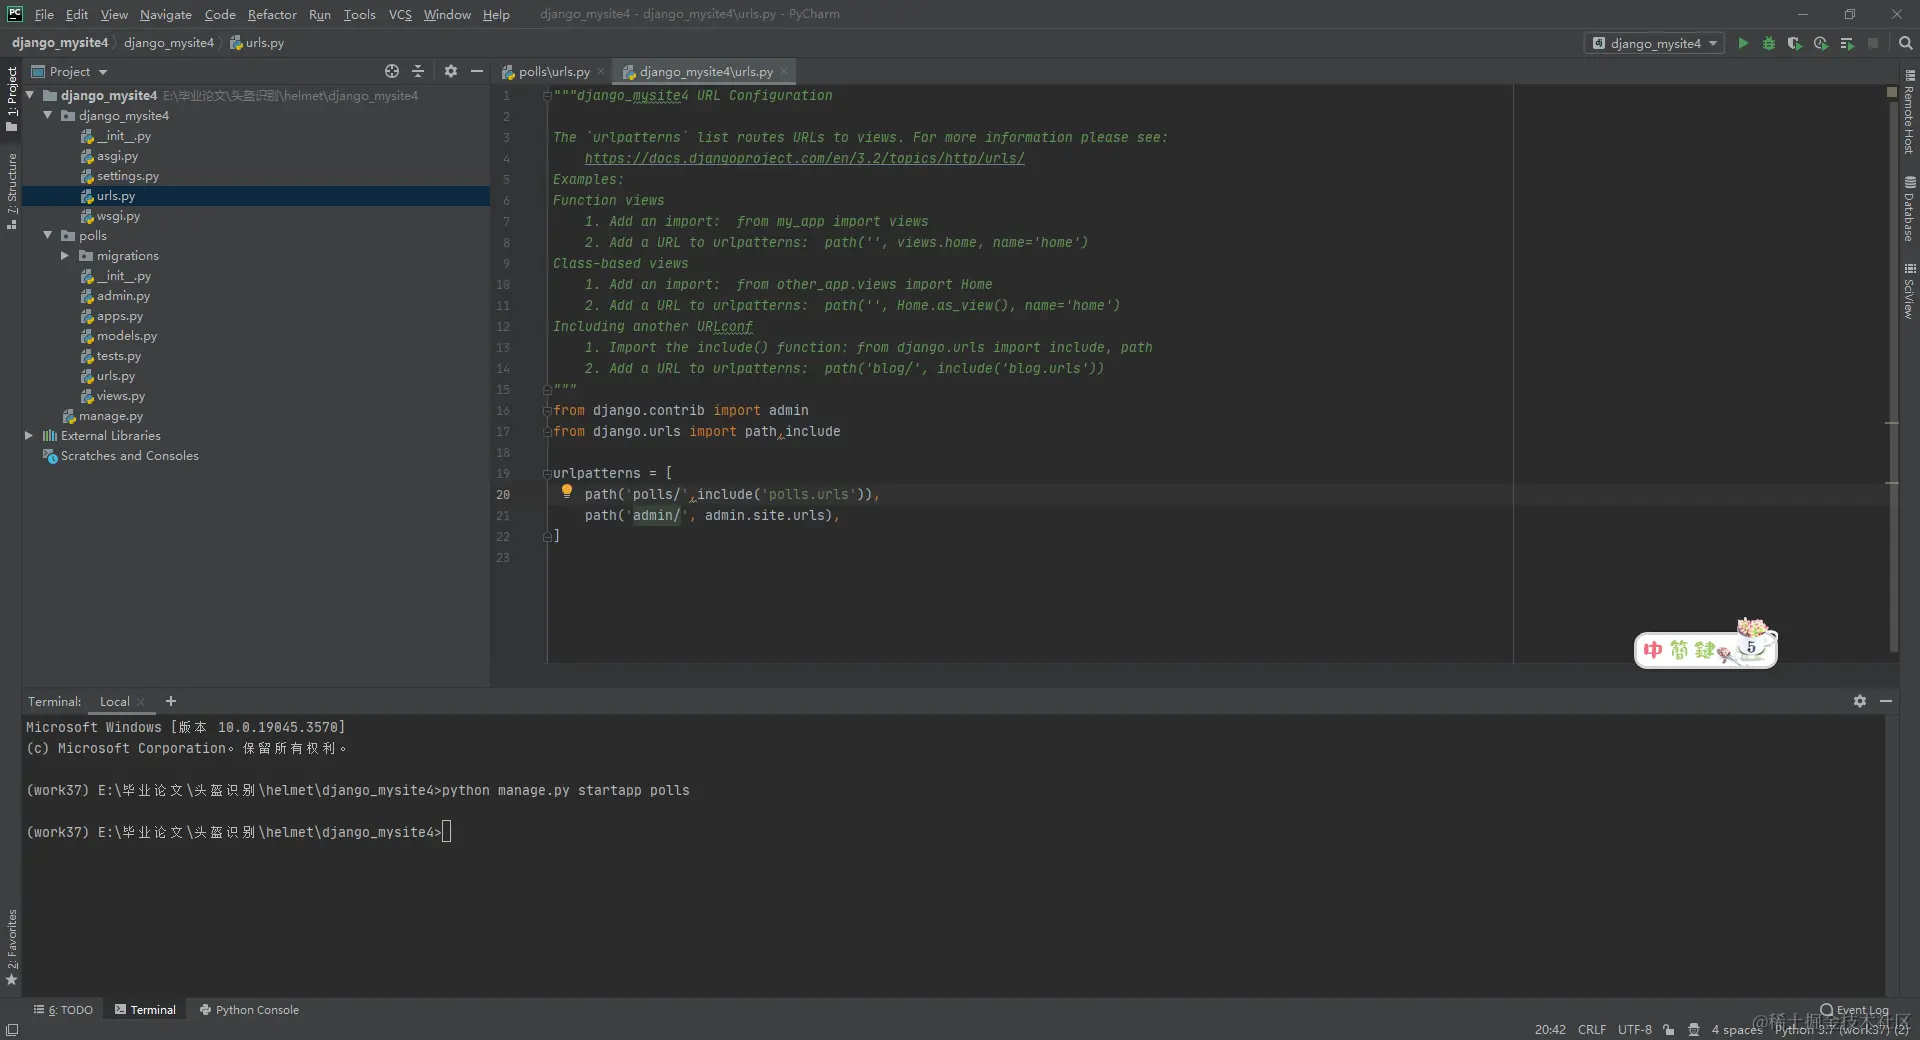Open Search Everywhere magnifier
Image resolution: width=1920 pixels, height=1040 pixels.
[1905, 43]
